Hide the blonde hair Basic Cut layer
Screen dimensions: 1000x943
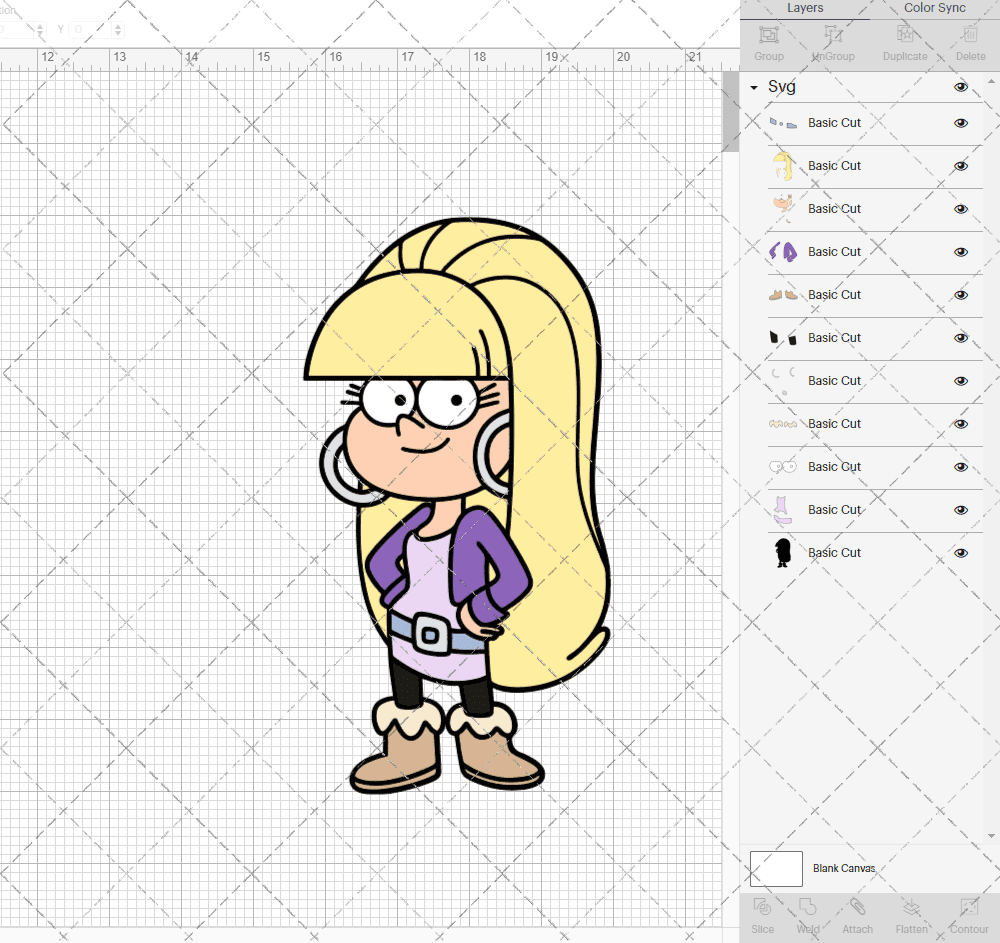tap(961, 165)
